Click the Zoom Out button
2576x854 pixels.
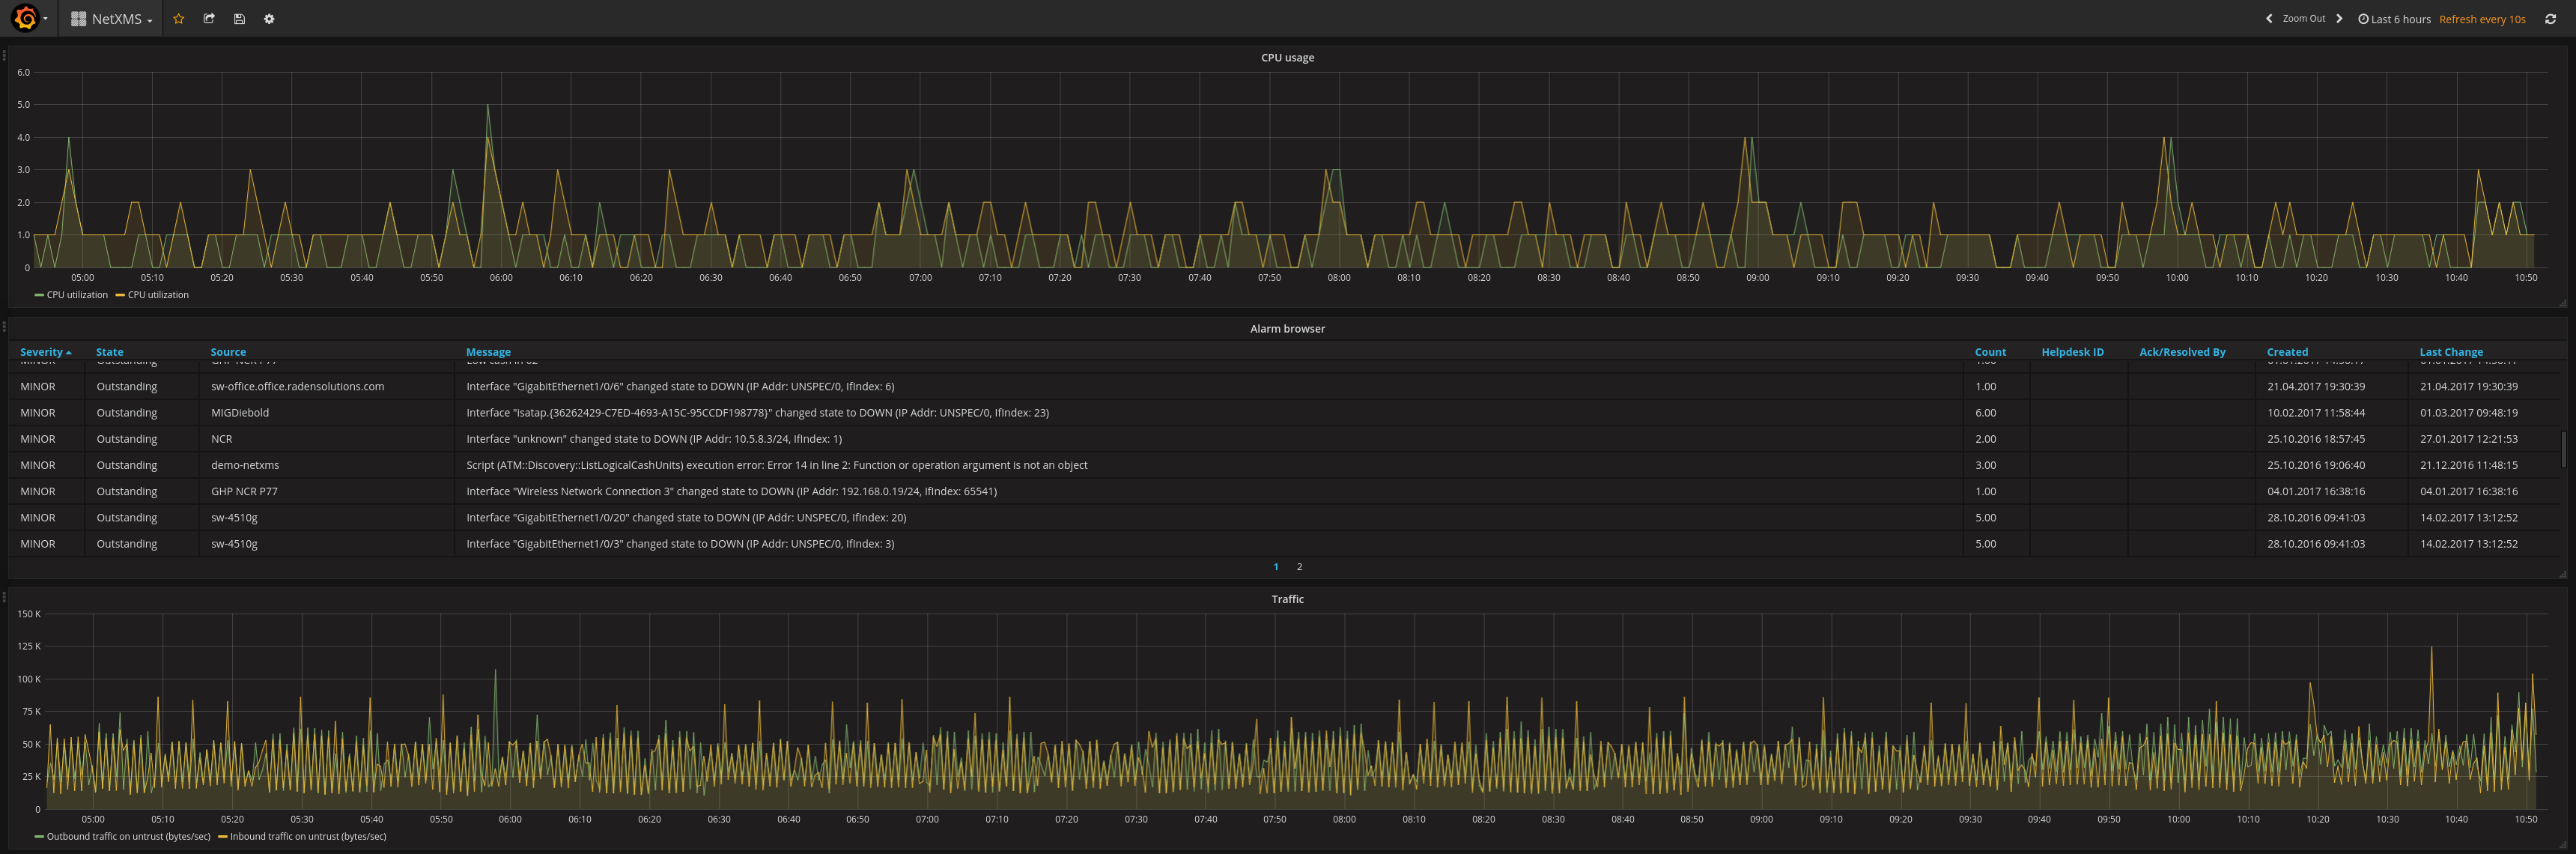(2303, 19)
